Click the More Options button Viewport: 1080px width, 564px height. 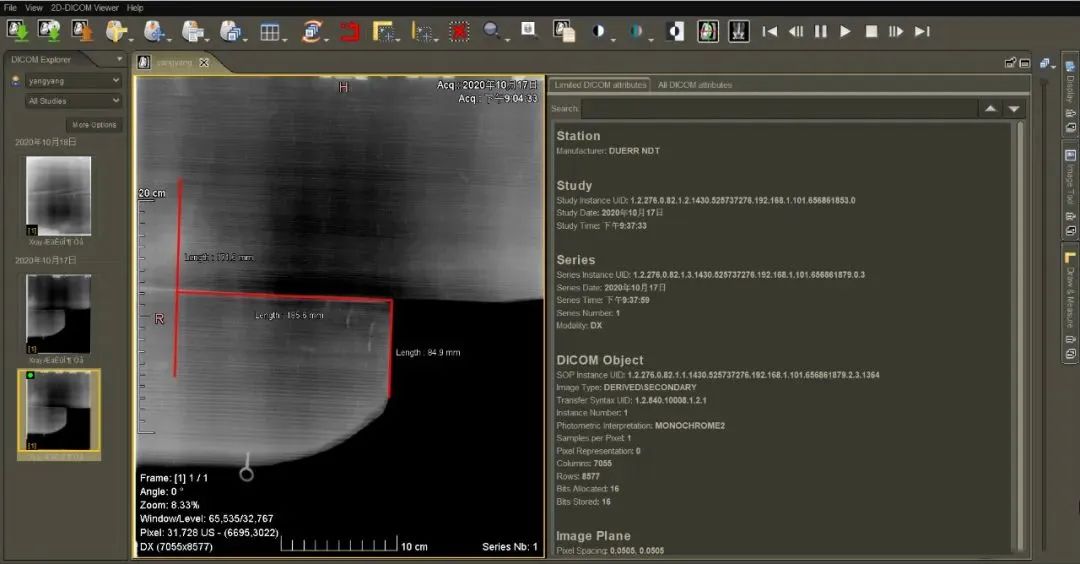click(94, 125)
